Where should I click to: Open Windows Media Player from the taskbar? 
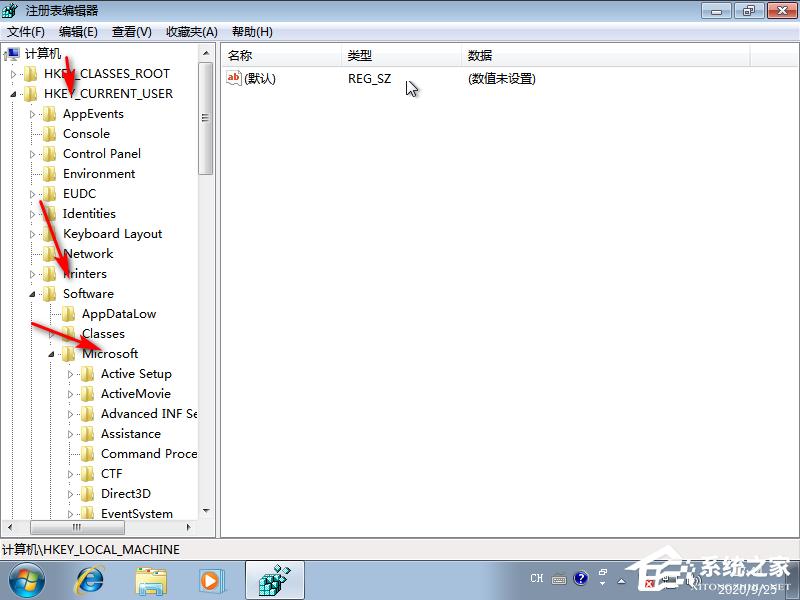click(x=211, y=581)
